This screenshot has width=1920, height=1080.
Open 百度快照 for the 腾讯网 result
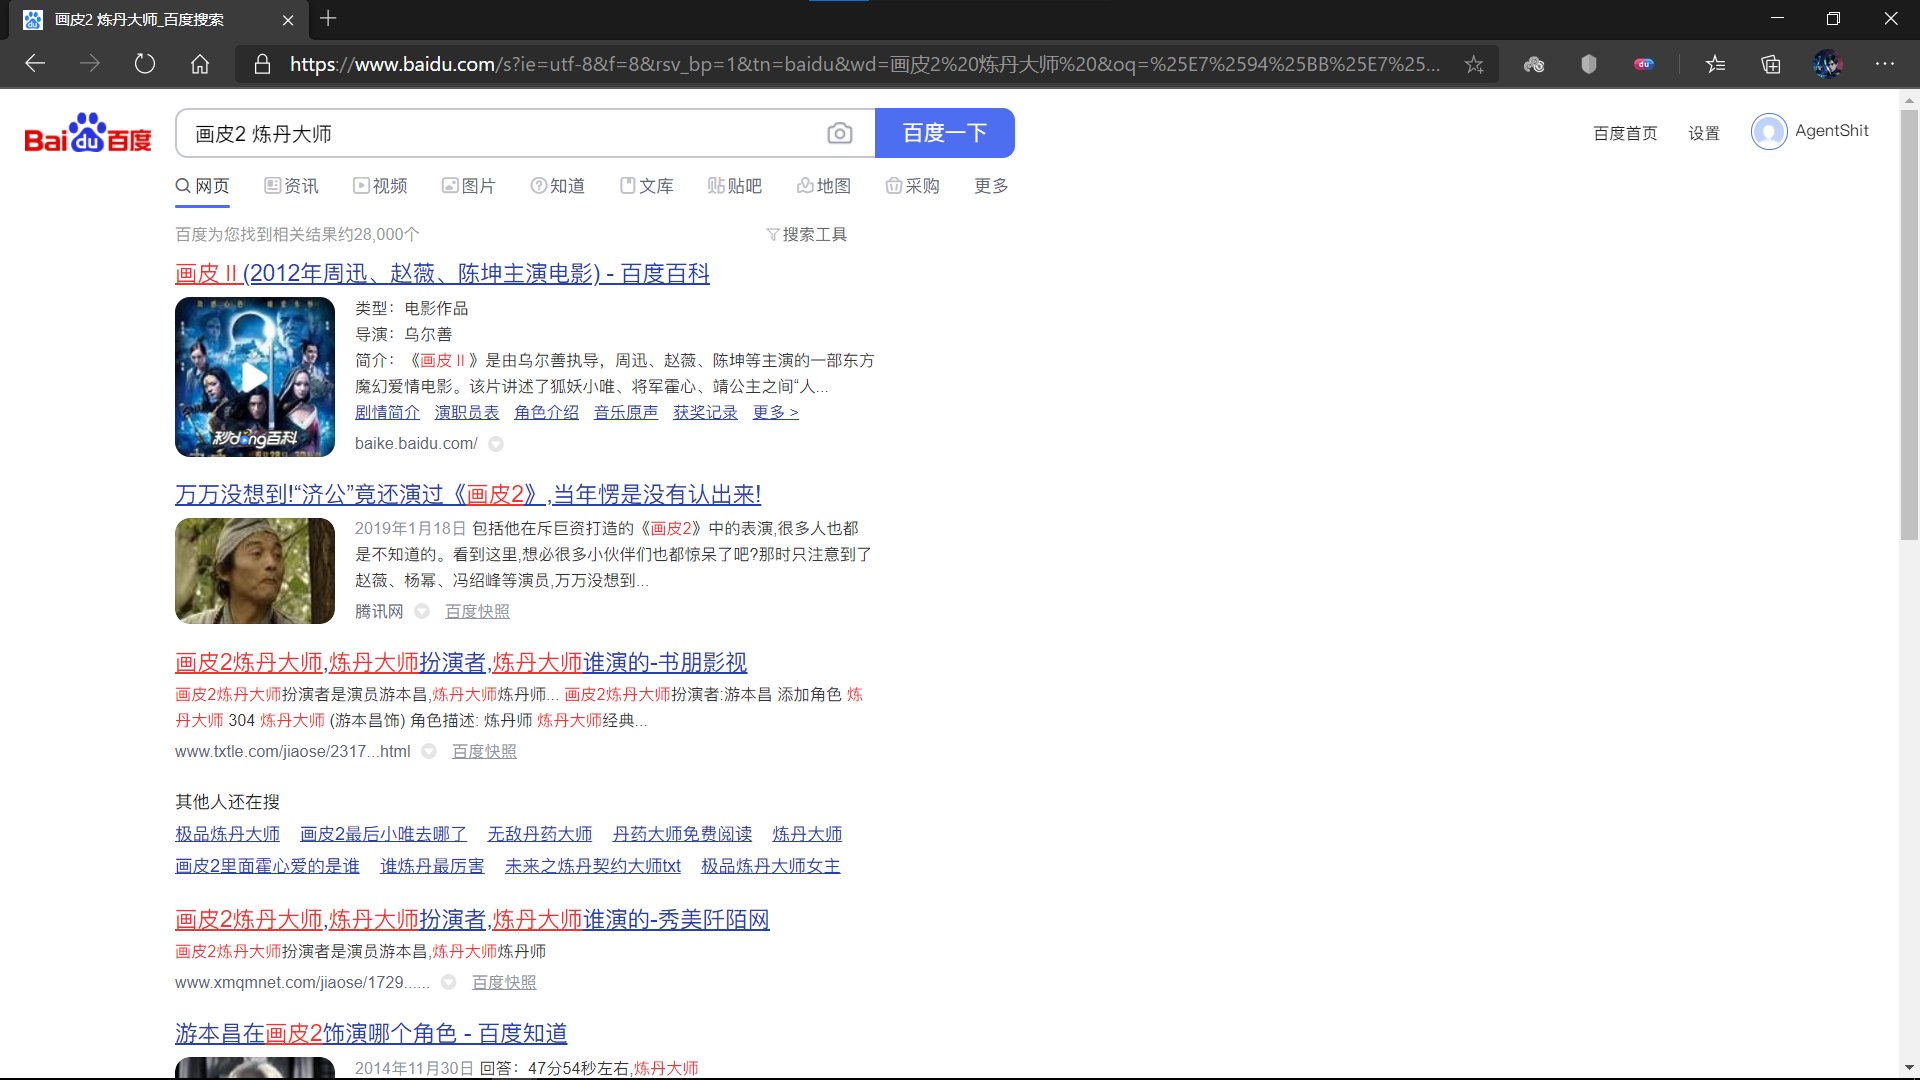point(477,611)
